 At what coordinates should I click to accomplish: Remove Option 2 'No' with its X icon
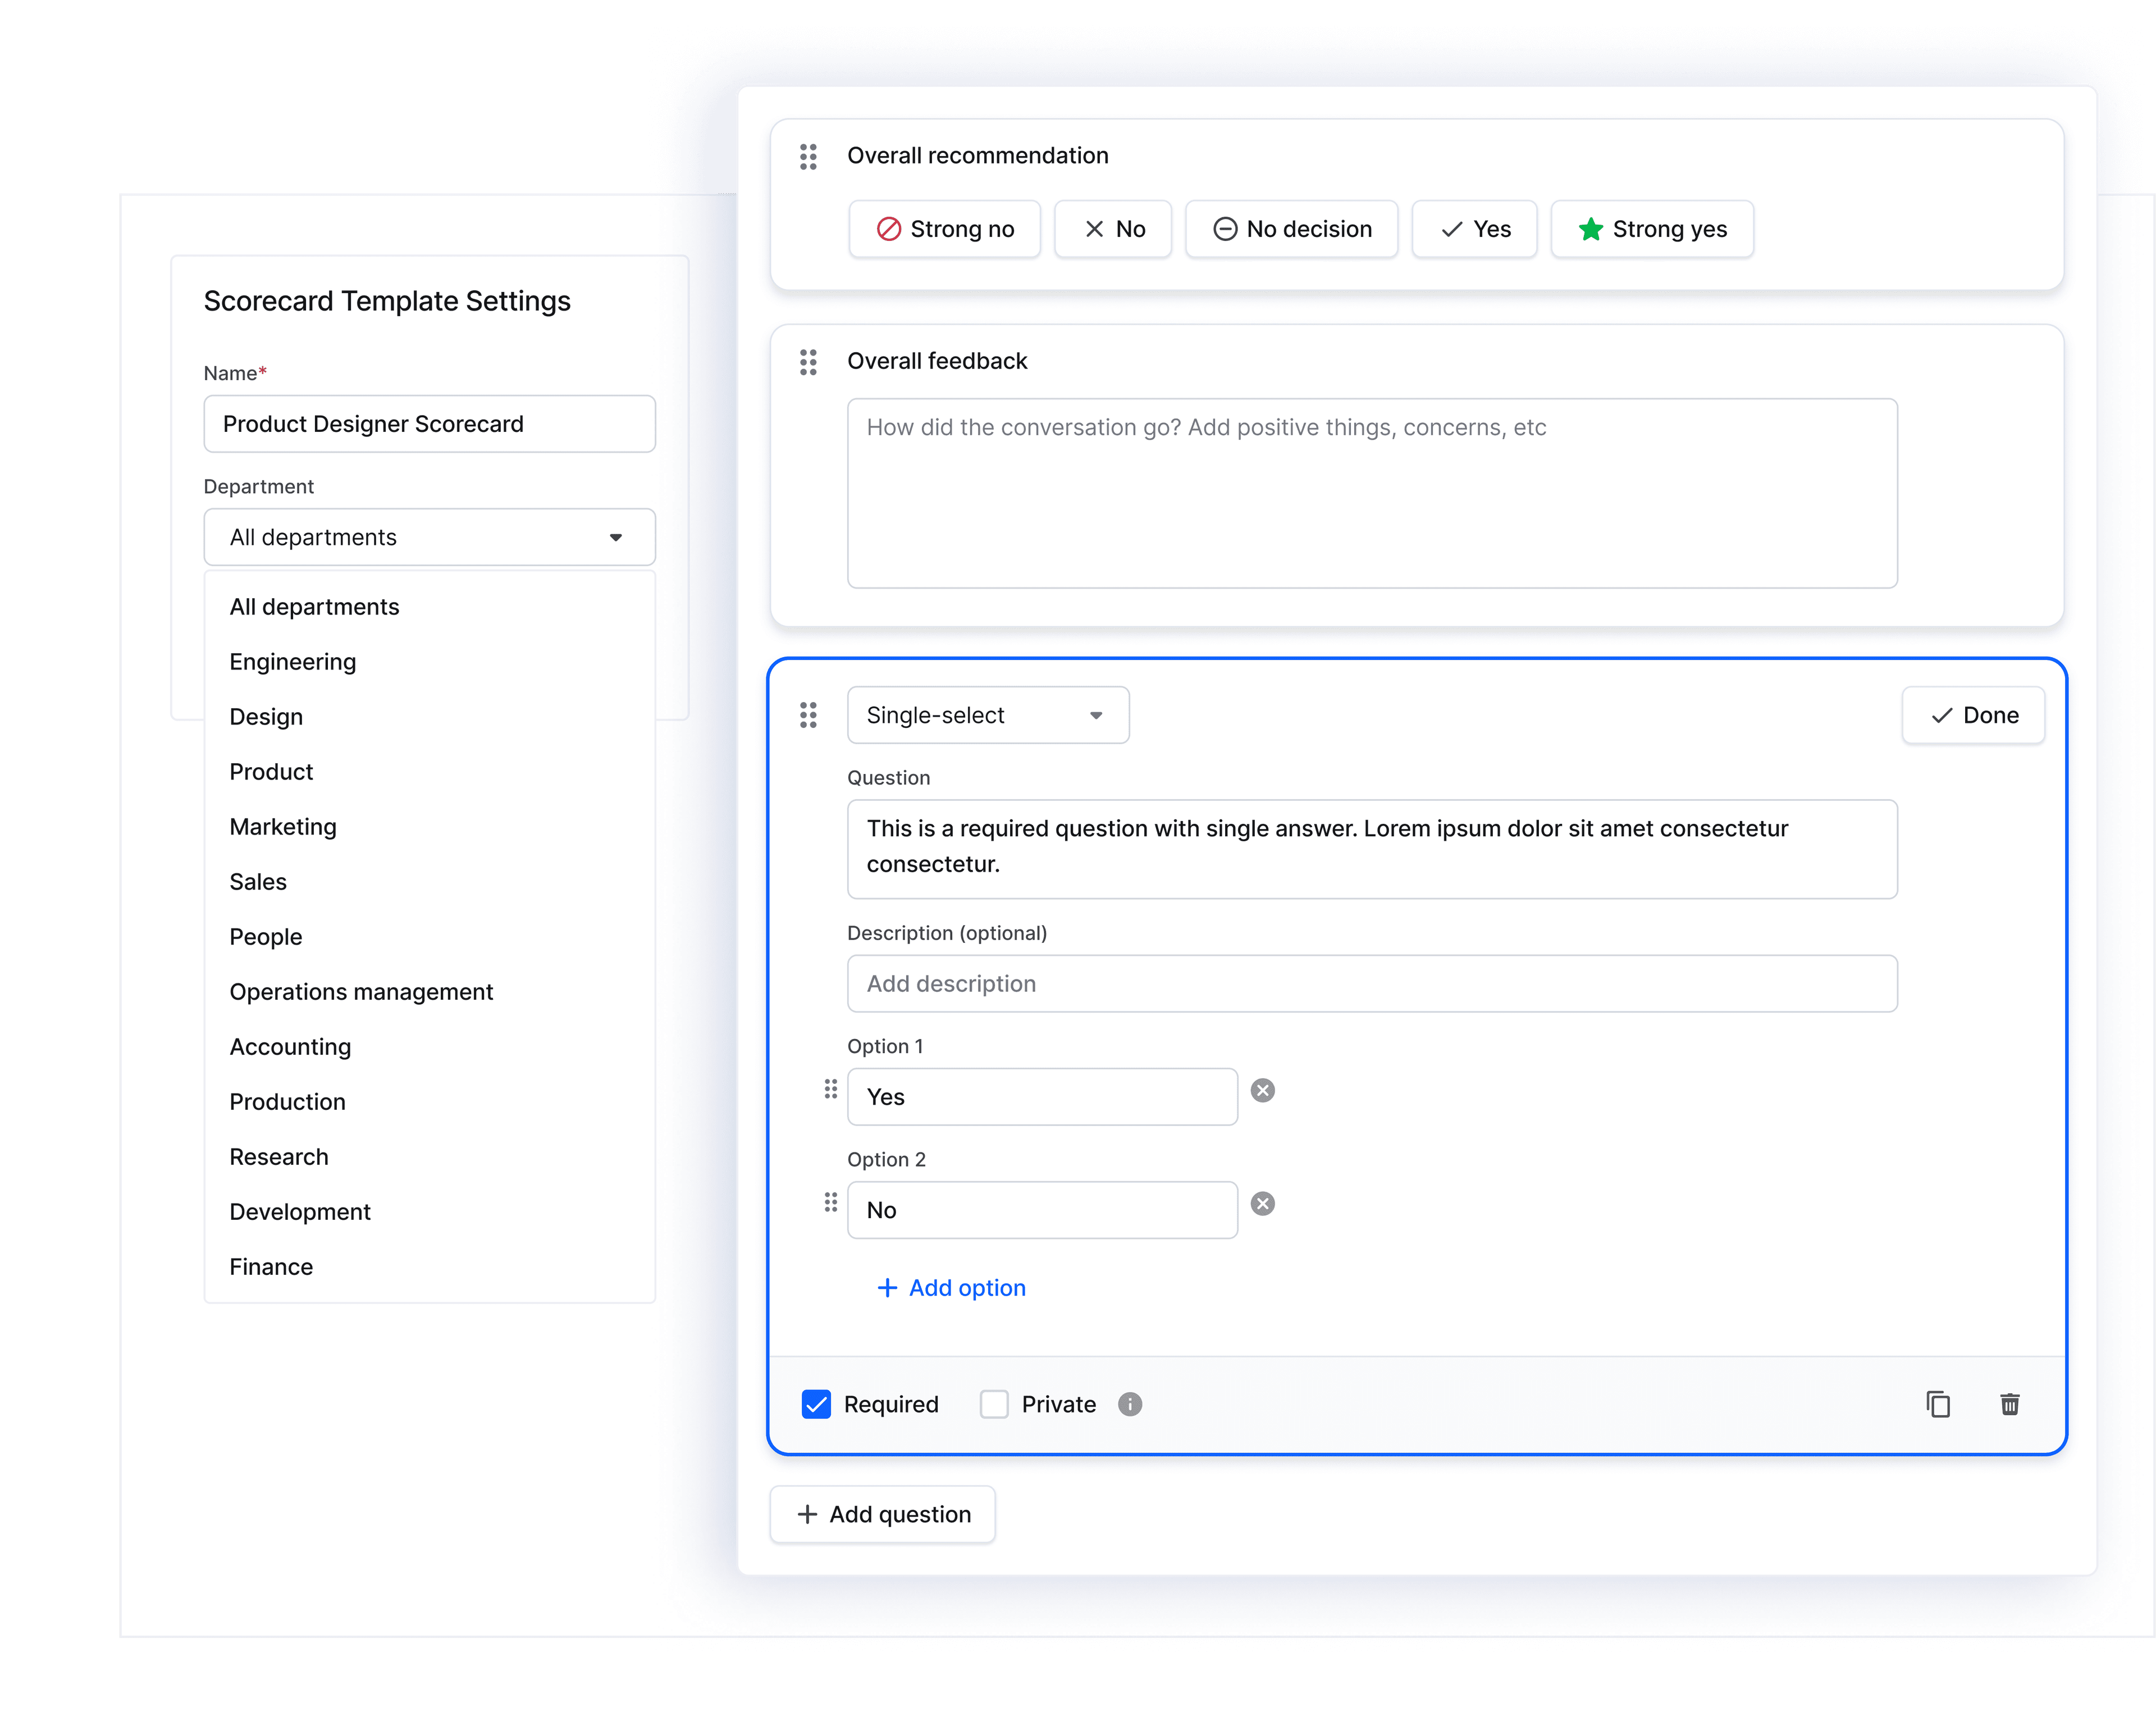1263,1203
